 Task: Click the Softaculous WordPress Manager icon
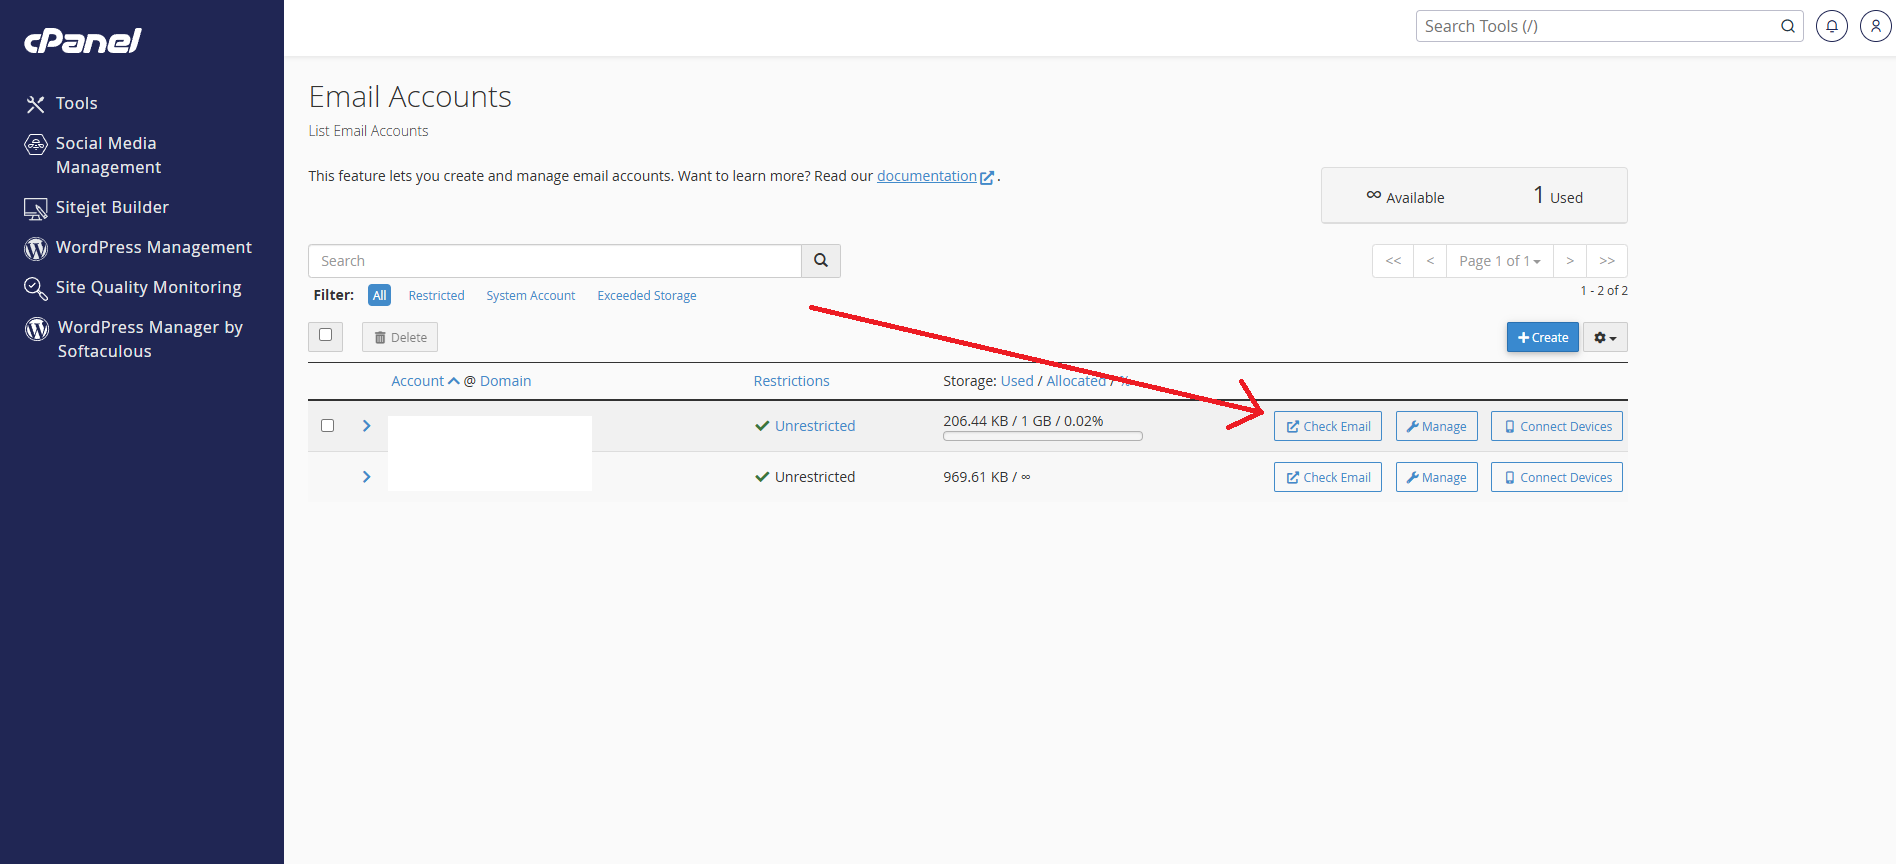click(x=37, y=328)
